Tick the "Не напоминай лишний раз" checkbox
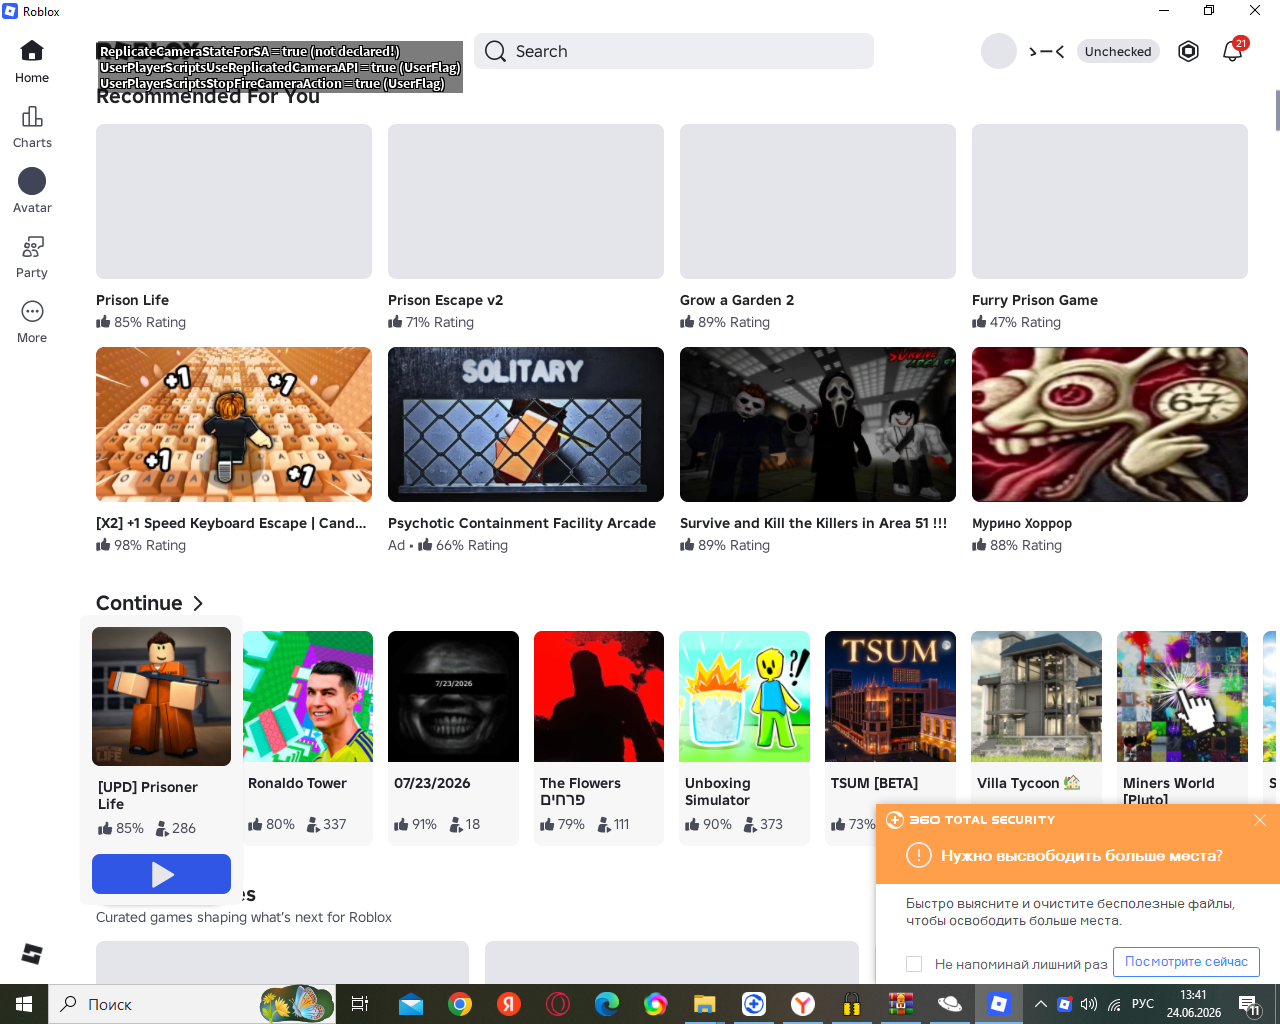1280x1024 pixels. click(x=914, y=964)
